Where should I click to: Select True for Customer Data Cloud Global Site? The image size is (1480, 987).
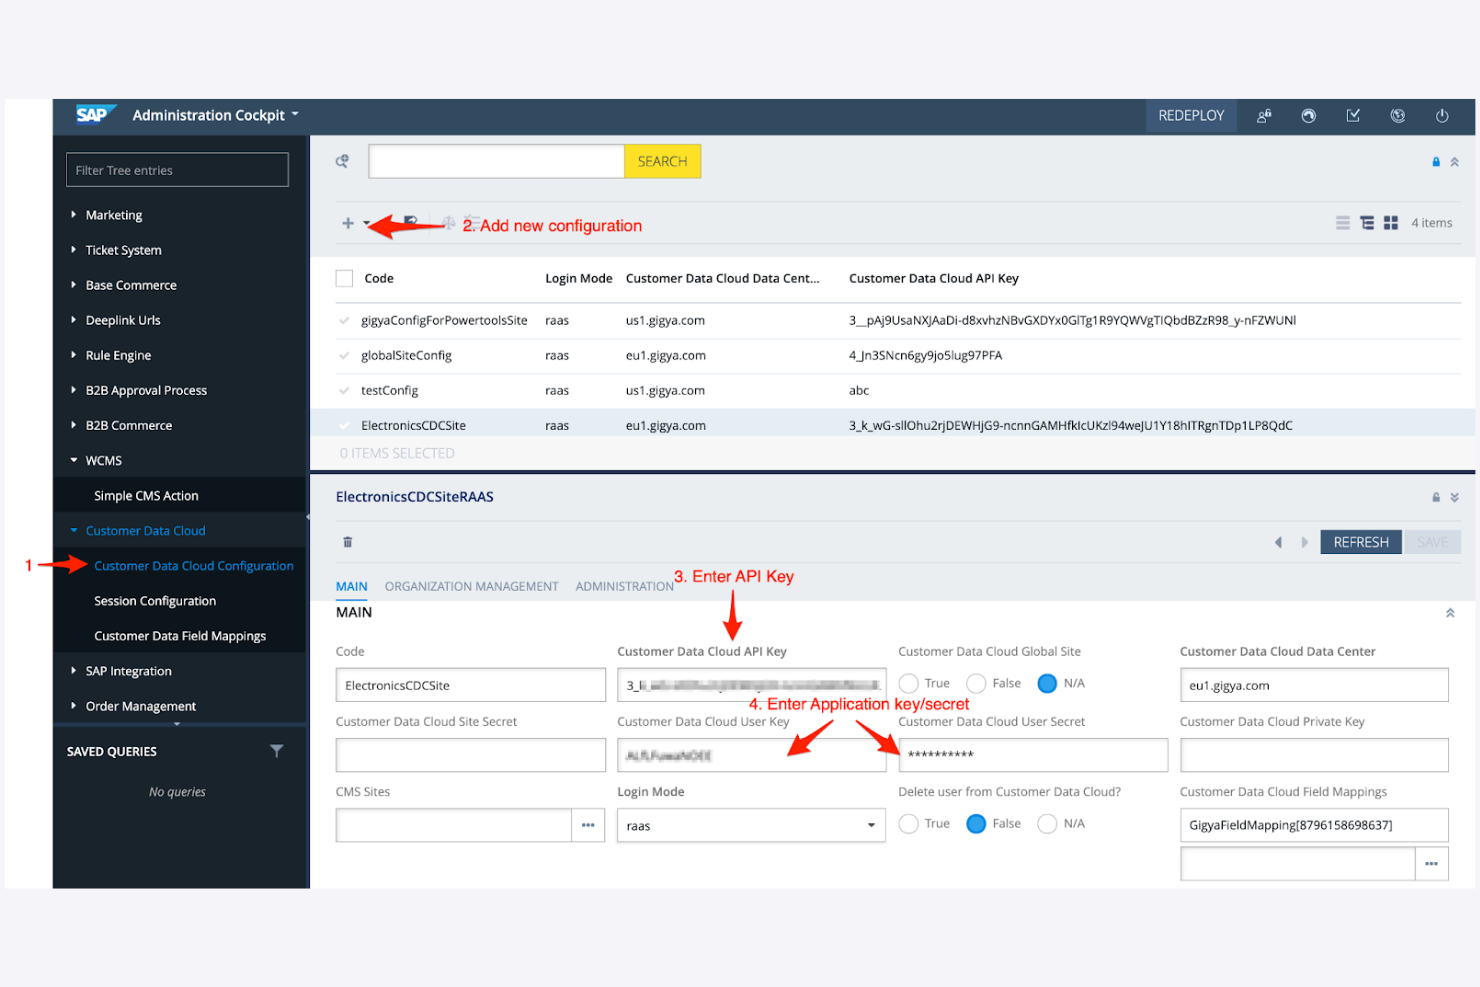point(908,683)
